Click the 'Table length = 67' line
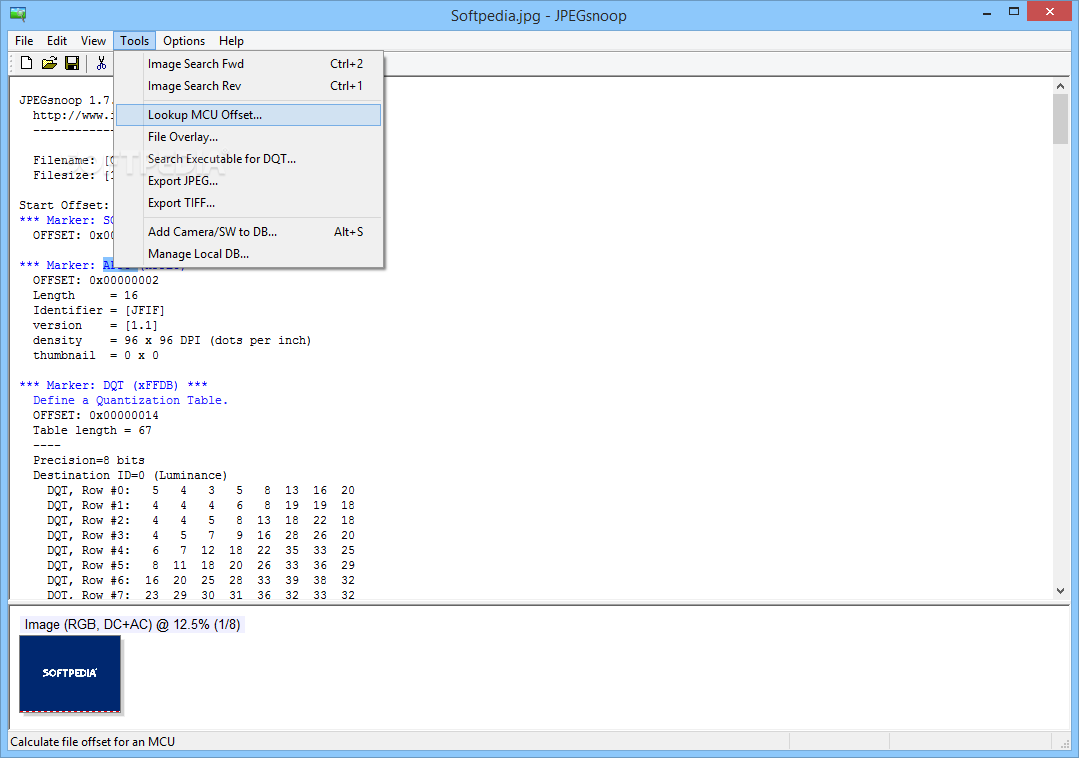 92,431
